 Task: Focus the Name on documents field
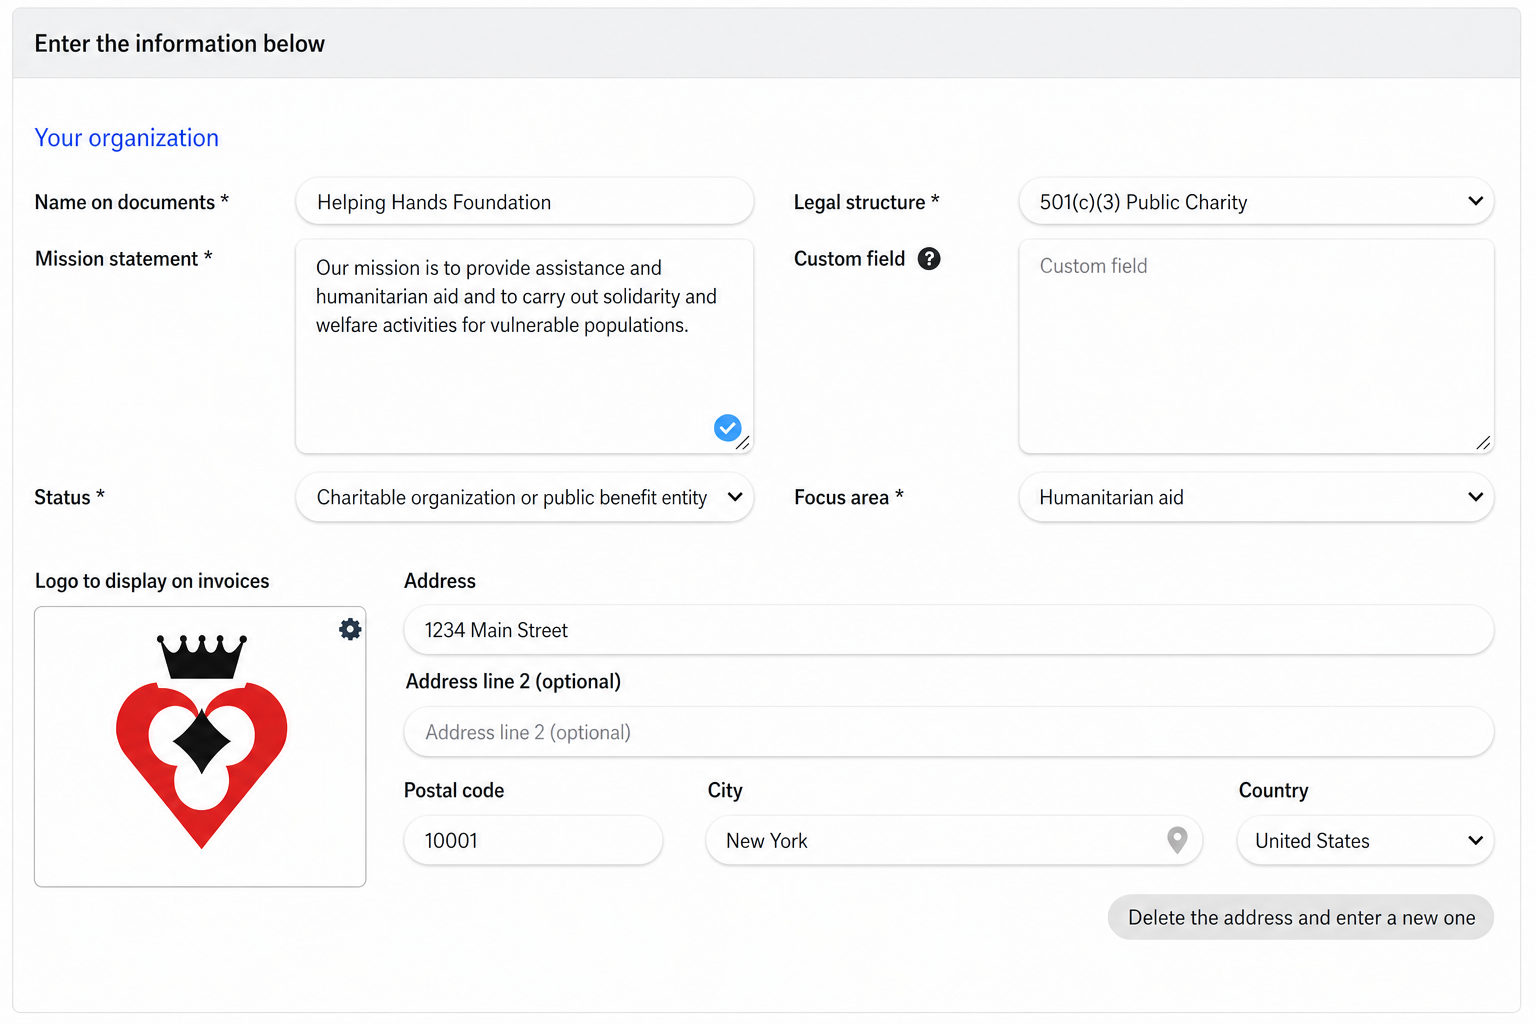pos(524,202)
